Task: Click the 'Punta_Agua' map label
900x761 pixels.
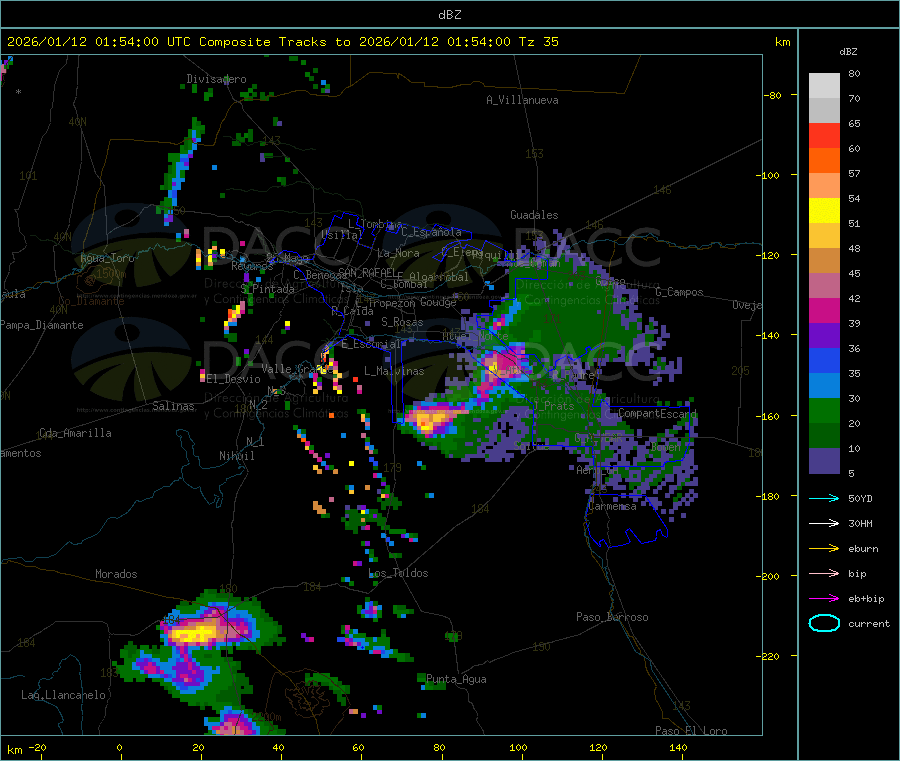Action: click(x=456, y=679)
